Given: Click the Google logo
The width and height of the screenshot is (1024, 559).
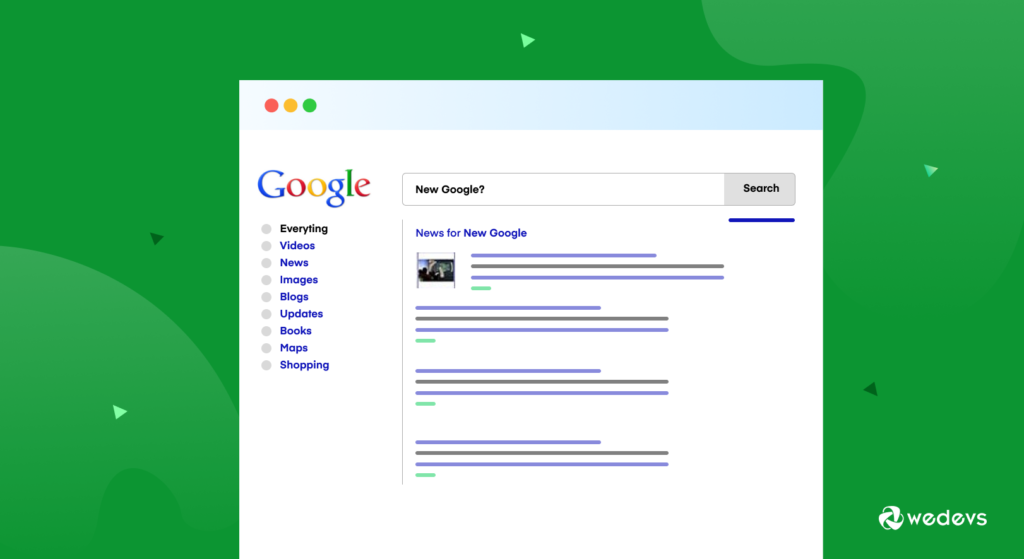Looking at the screenshot, I should pyautogui.click(x=314, y=187).
